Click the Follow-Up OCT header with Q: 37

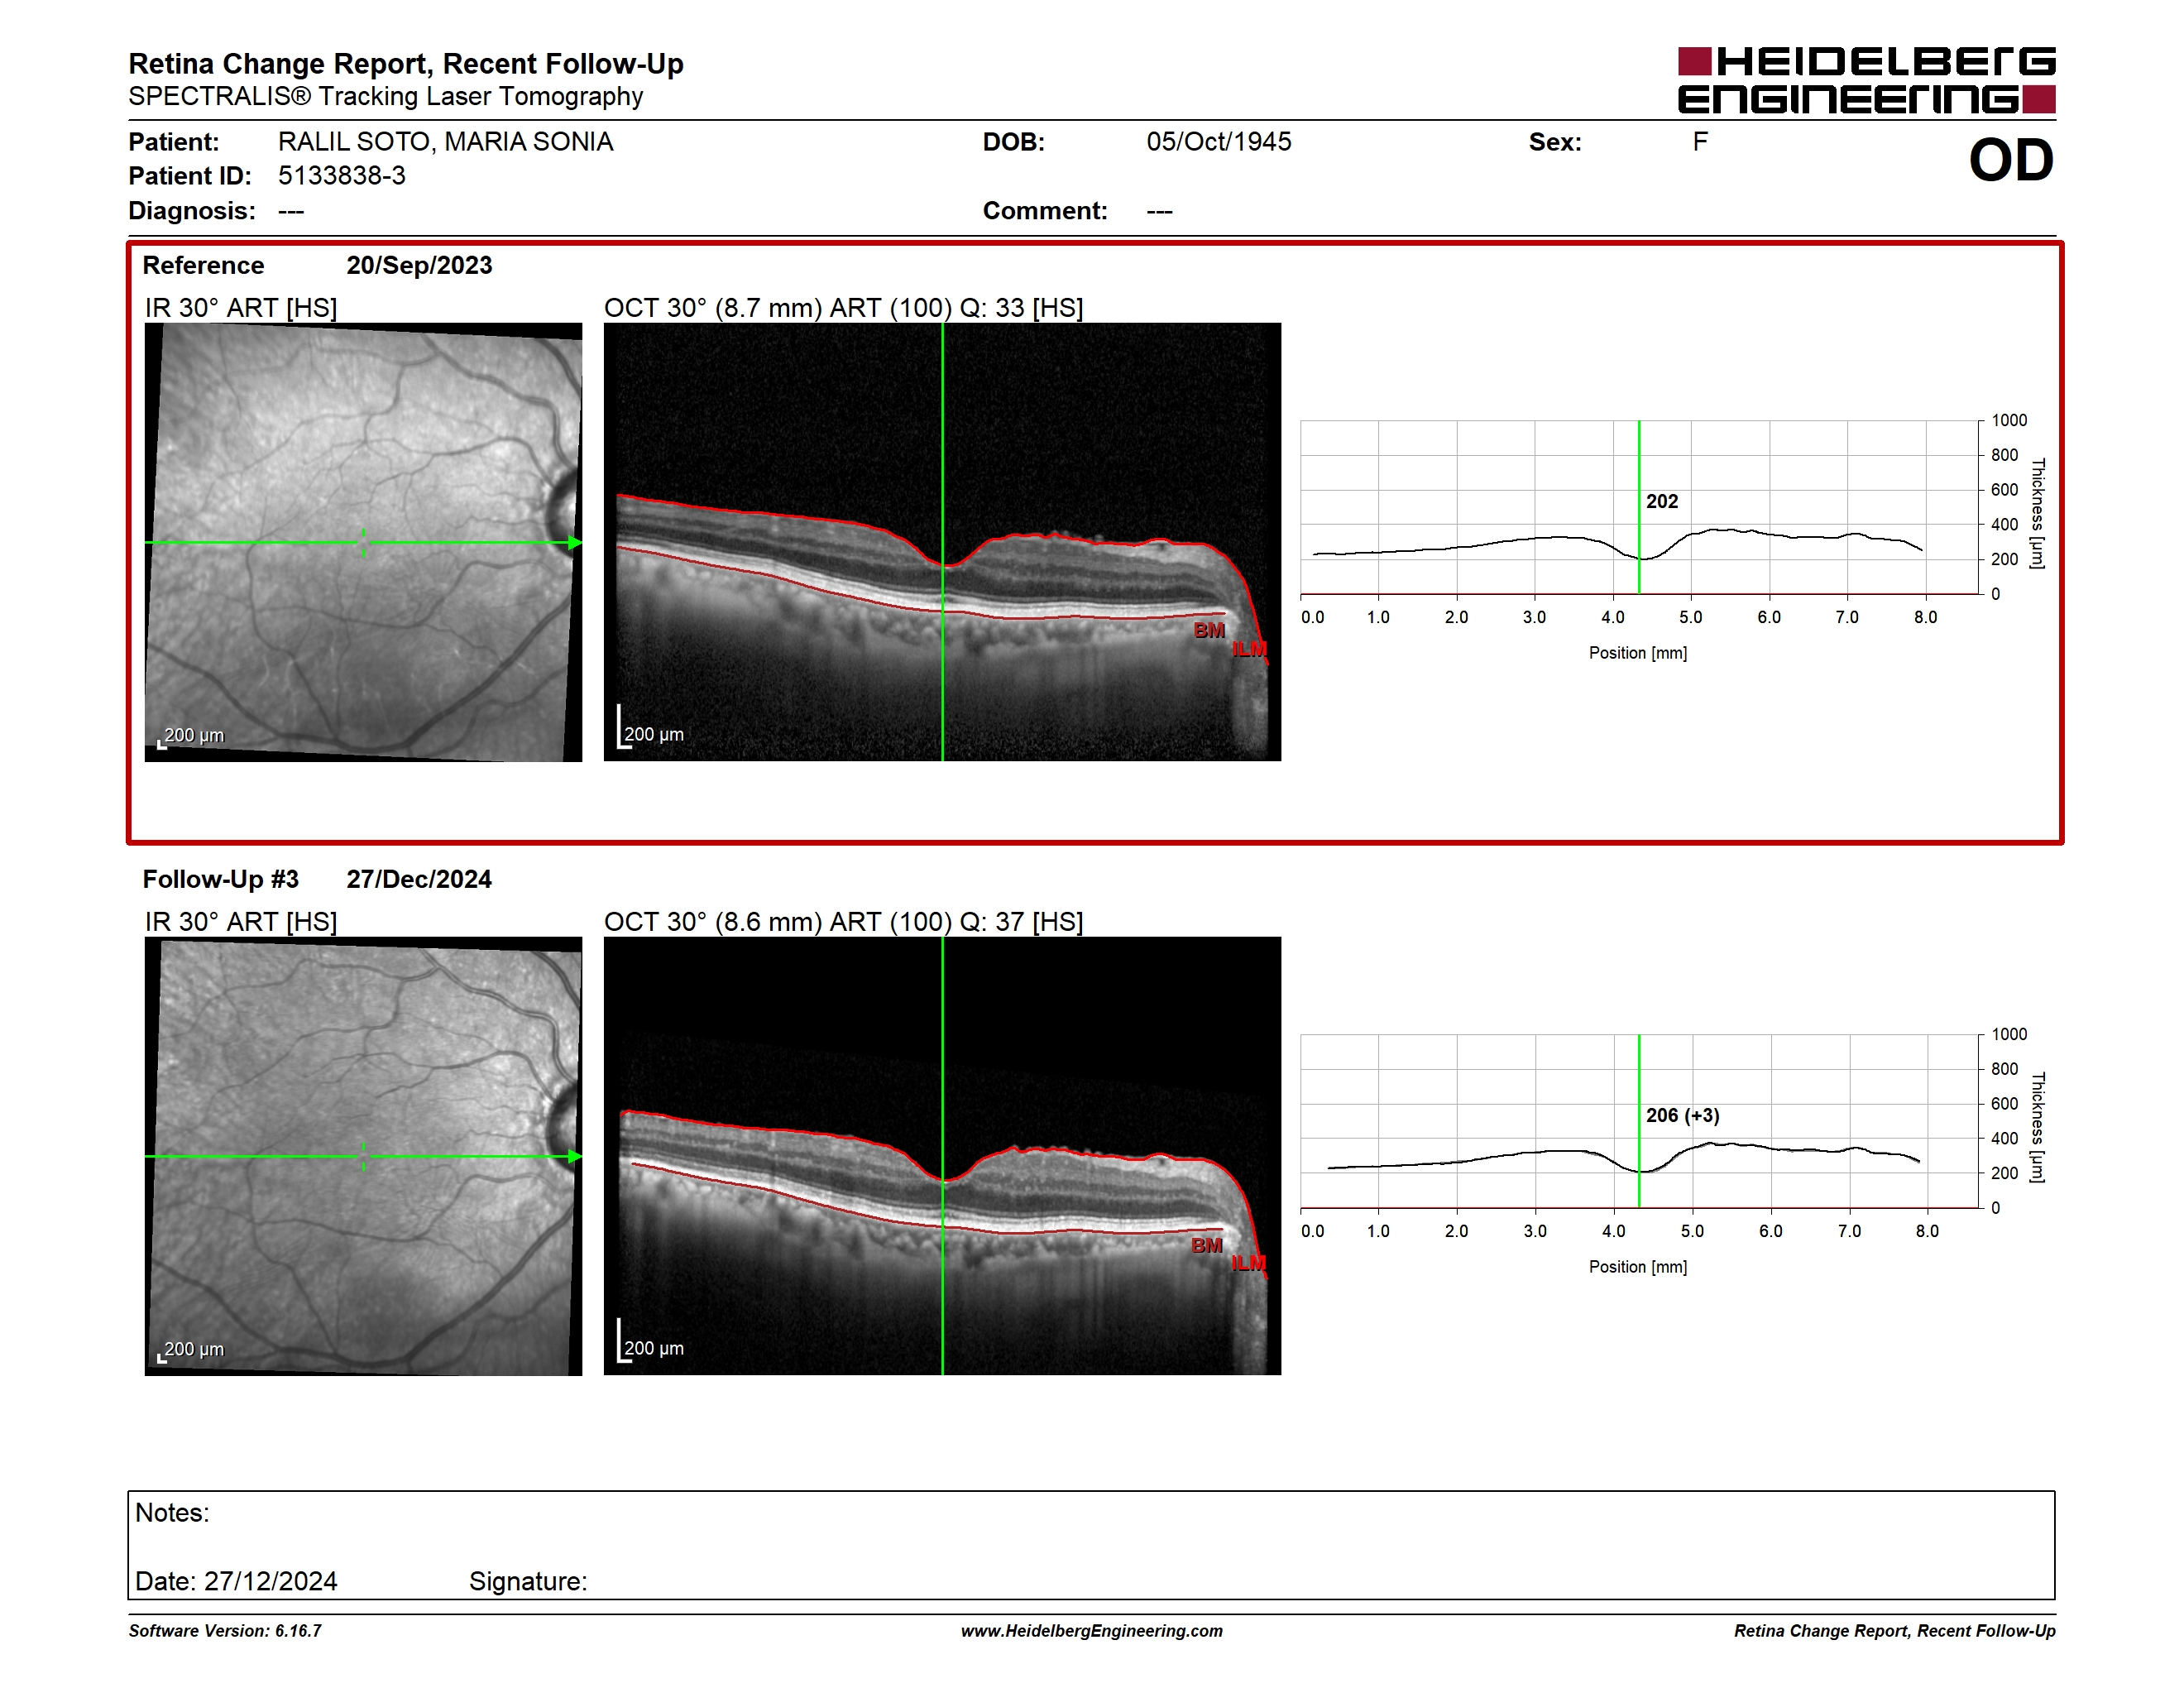tap(844, 922)
